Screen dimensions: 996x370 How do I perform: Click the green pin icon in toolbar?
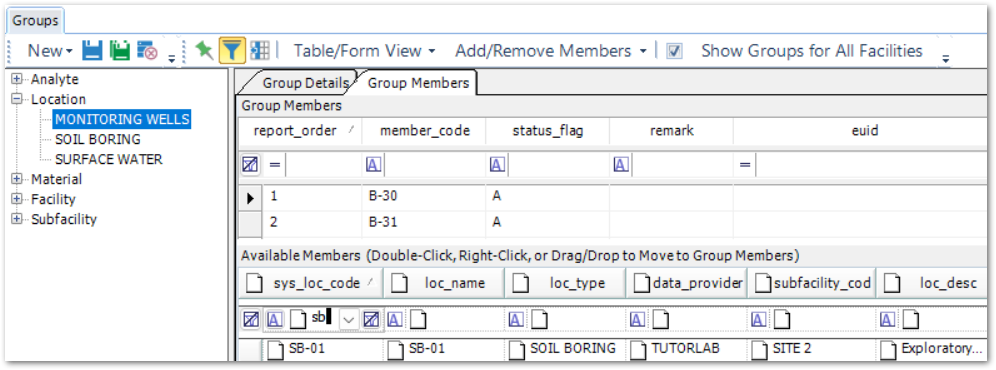click(x=204, y=50)
